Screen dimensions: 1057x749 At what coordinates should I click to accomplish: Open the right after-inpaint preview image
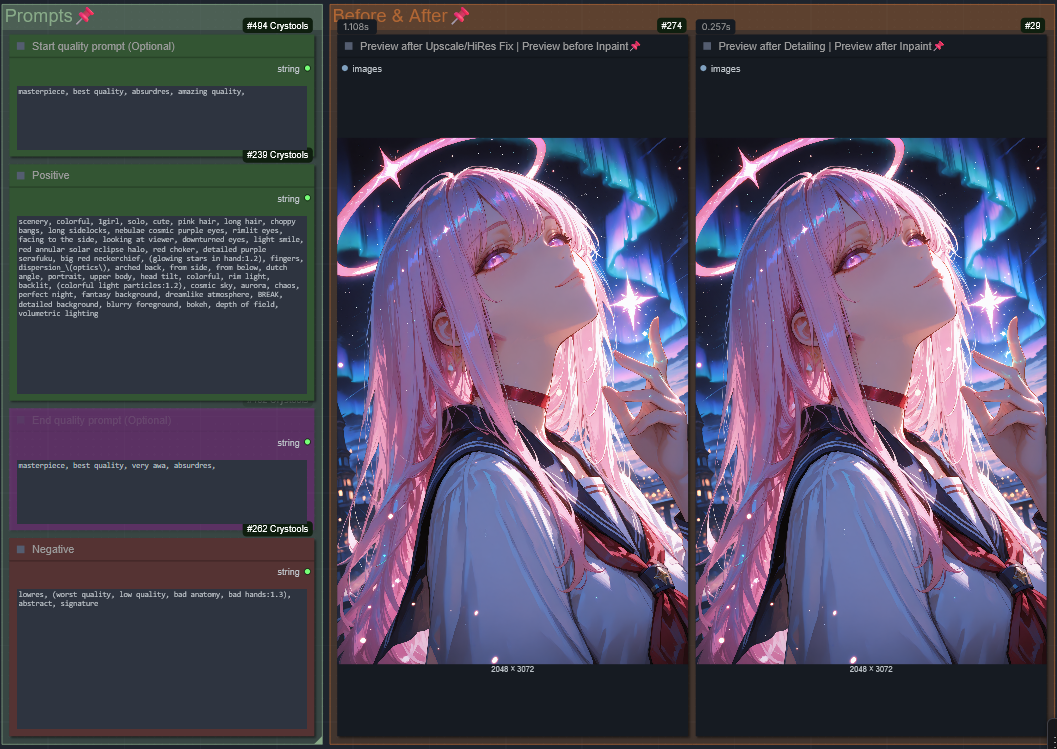pos(870,400)
